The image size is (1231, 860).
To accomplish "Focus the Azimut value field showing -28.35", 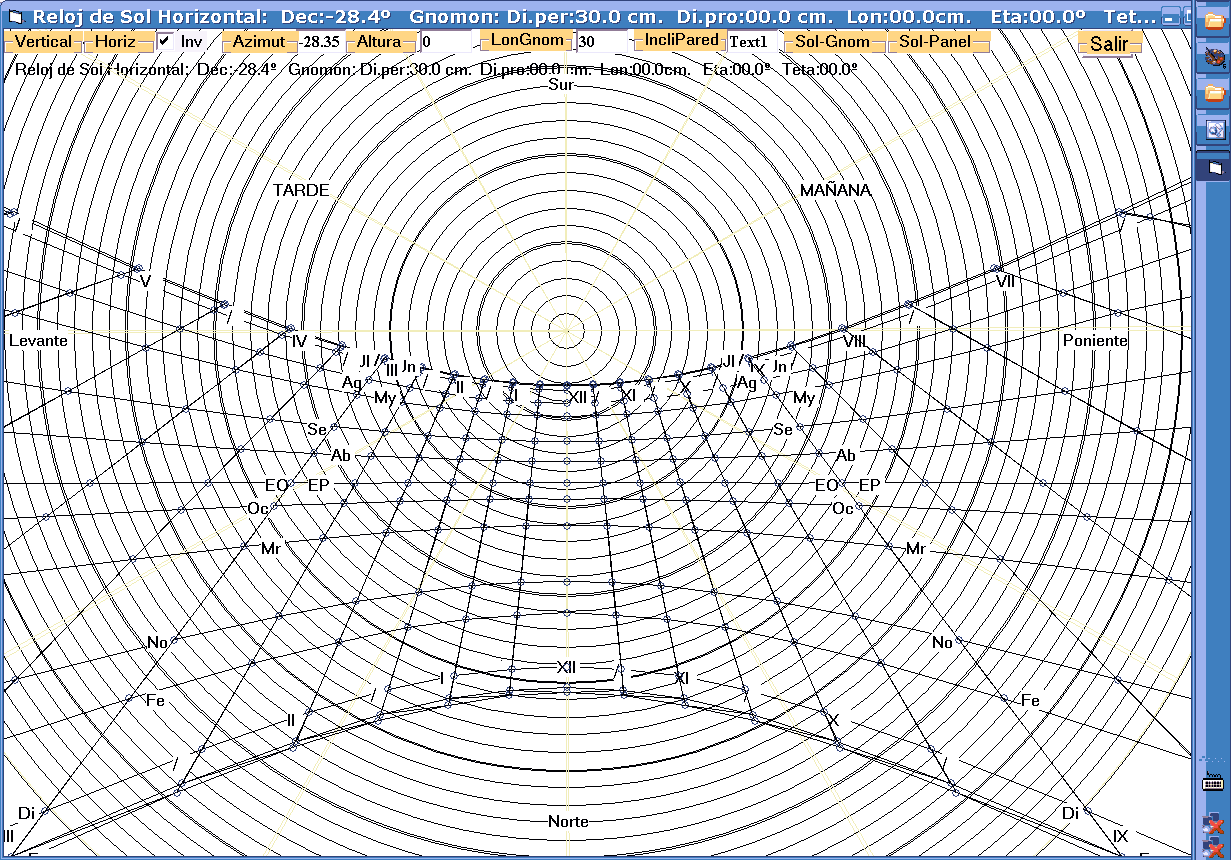I will point(322,41).
